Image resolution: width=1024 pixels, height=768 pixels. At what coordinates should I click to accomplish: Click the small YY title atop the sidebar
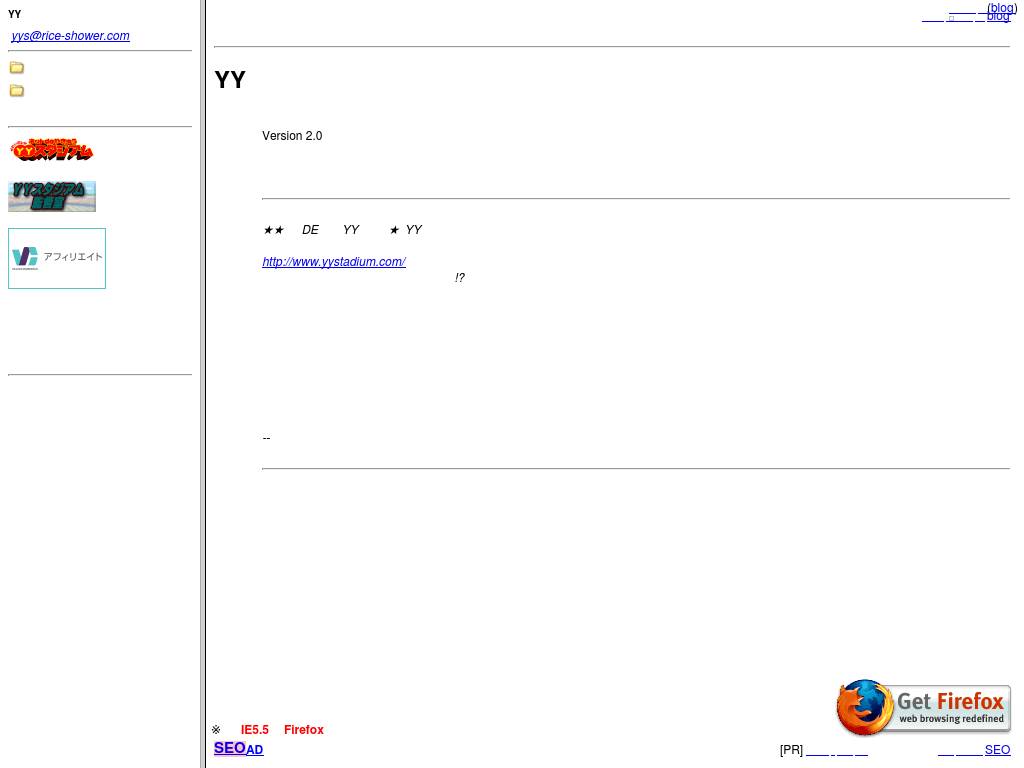coord(15,14)
